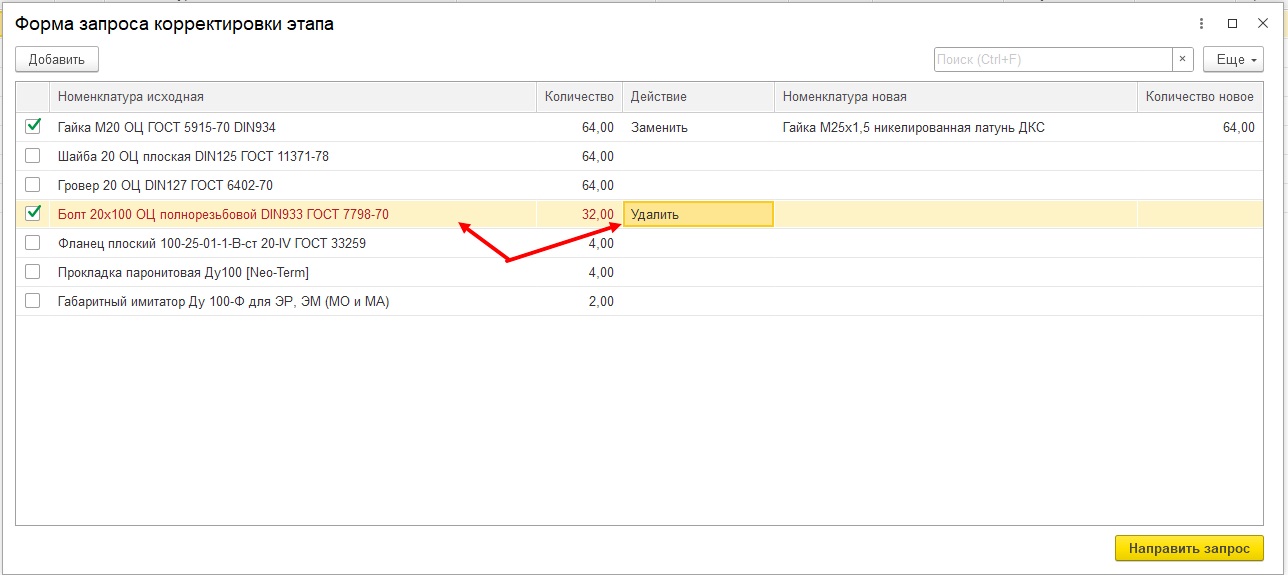Screen dimensions: 1288x575
Task: Select Гайка М25х1,5 никелированная латунь ДКС cell
Action: [x=955, y=127]
